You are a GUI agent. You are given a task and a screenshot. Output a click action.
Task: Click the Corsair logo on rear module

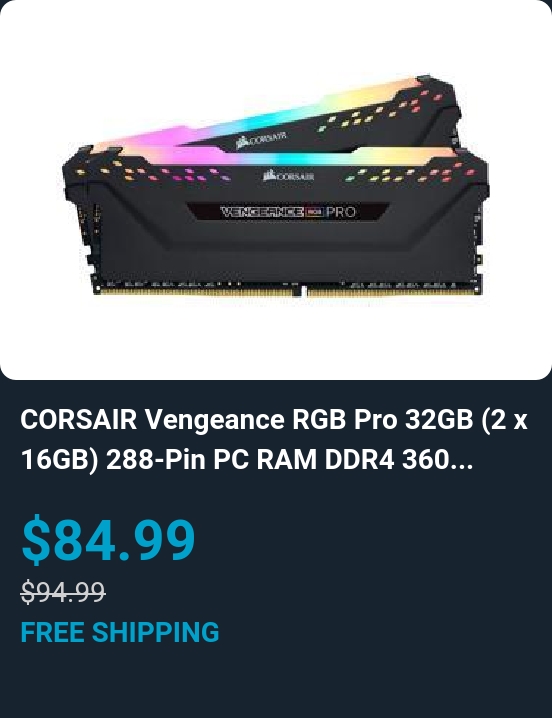tap(261, 139)
